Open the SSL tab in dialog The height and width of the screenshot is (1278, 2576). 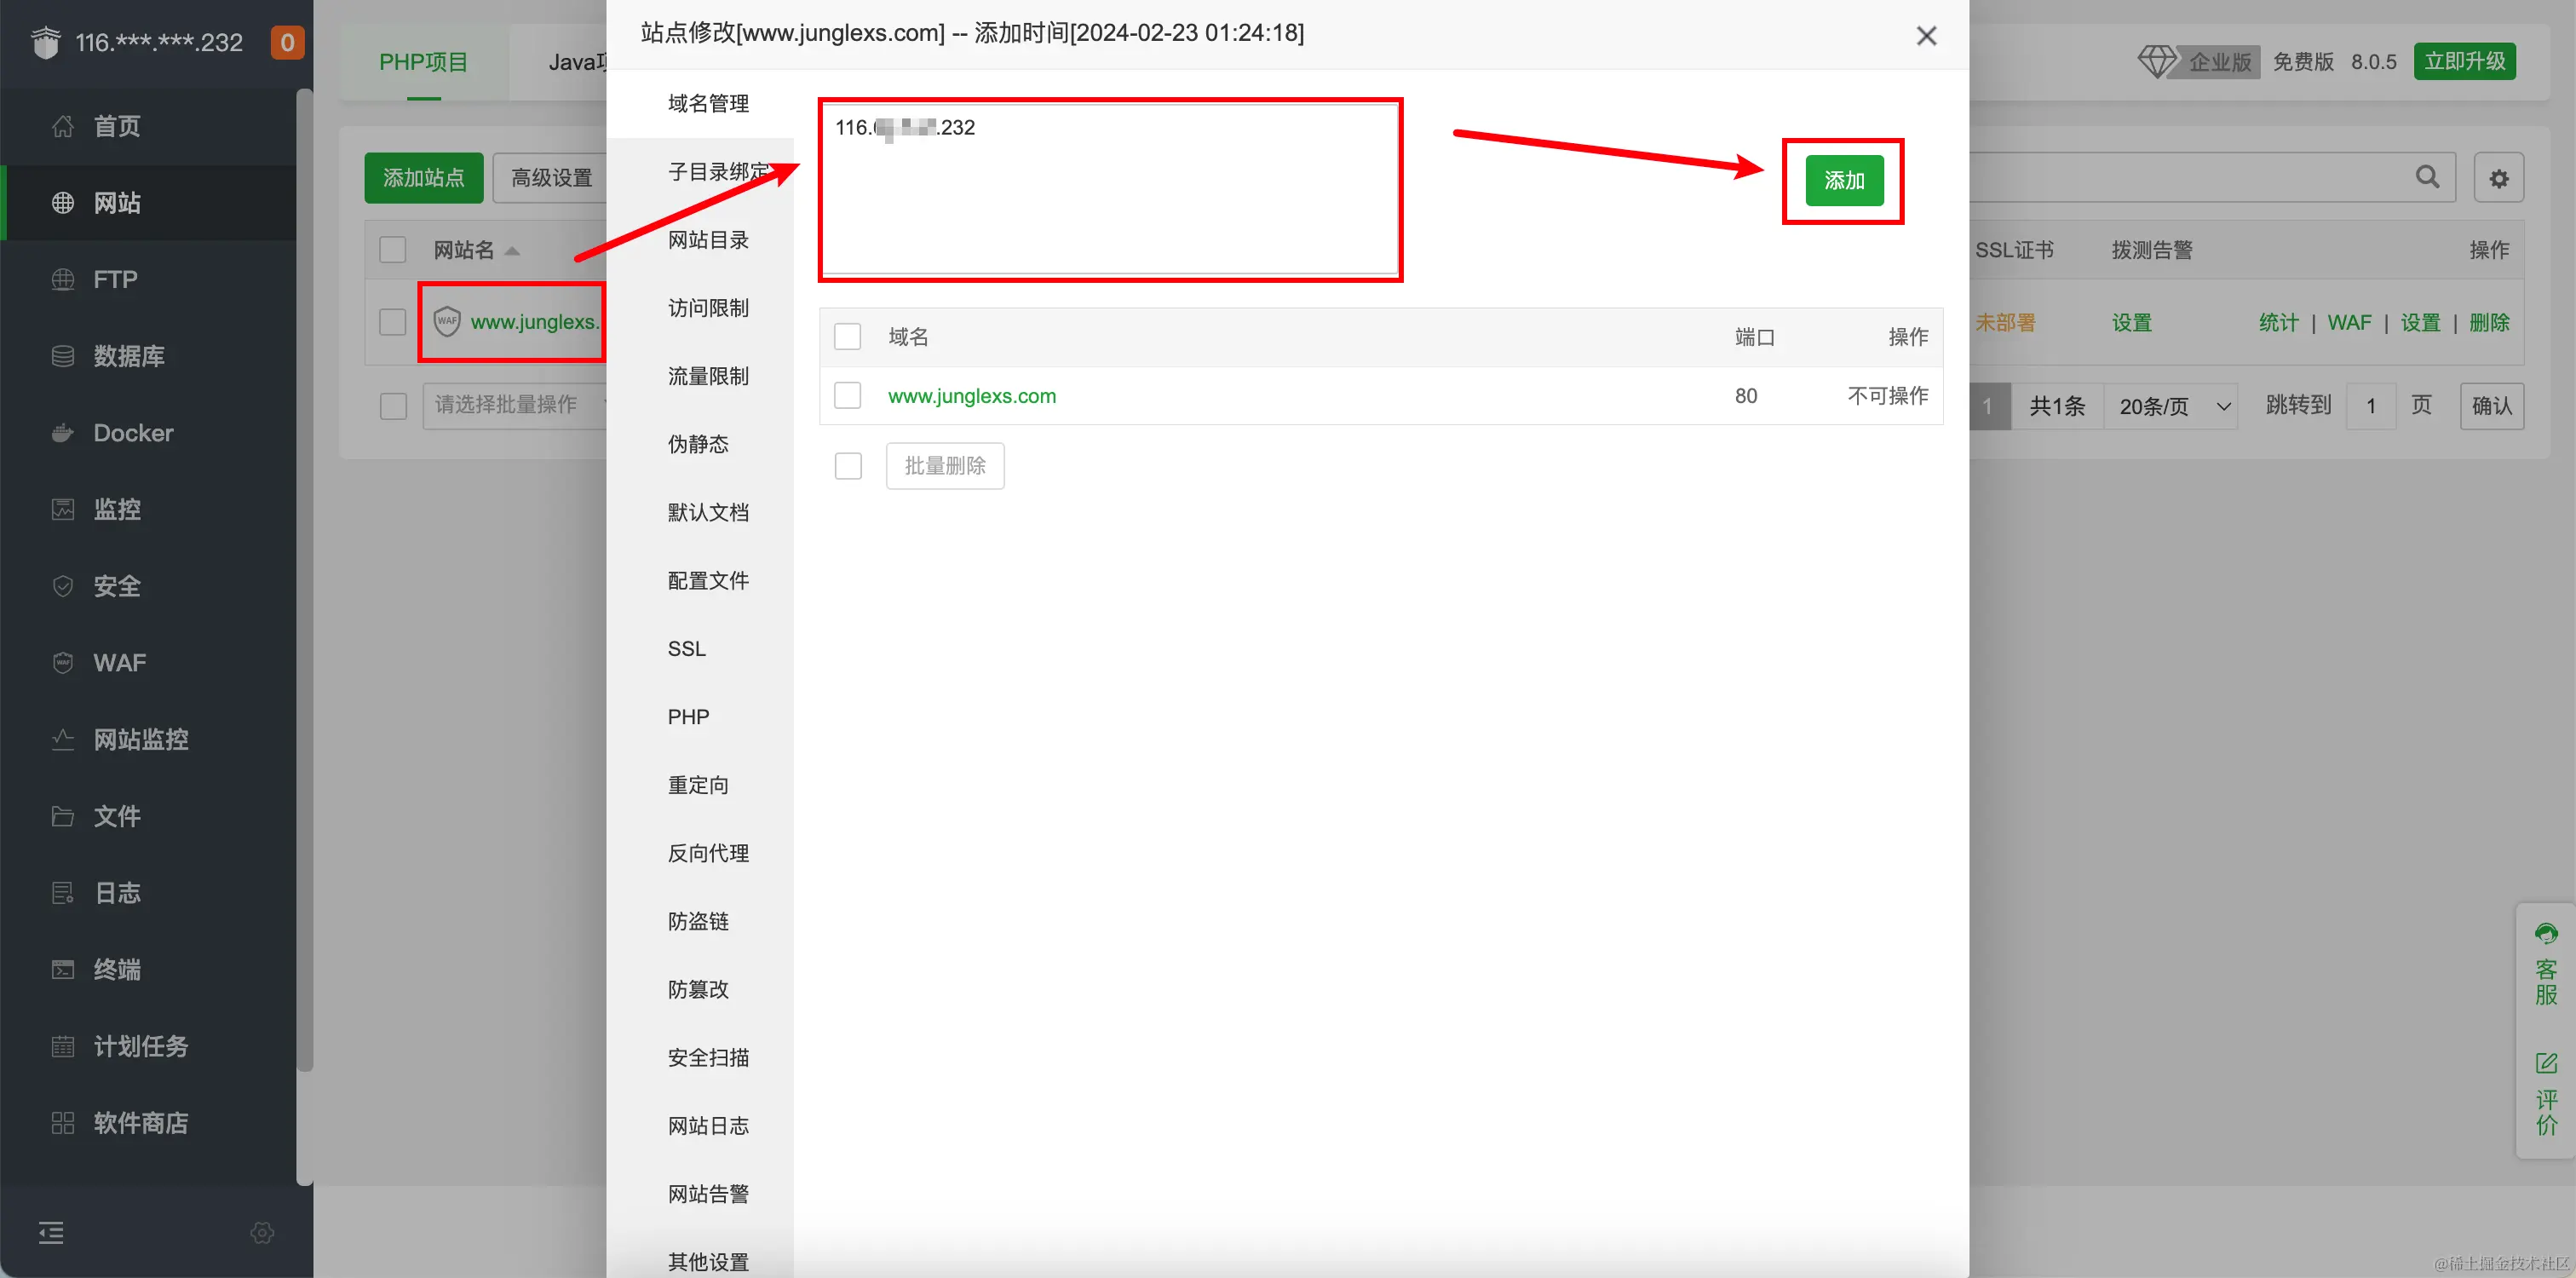pos(686,649)
